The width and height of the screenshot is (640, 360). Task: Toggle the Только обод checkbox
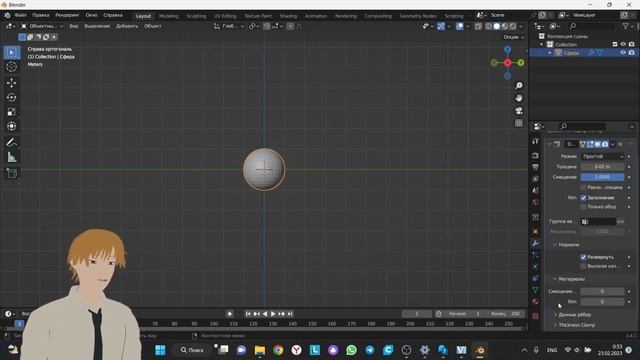[x=584, y=207]
